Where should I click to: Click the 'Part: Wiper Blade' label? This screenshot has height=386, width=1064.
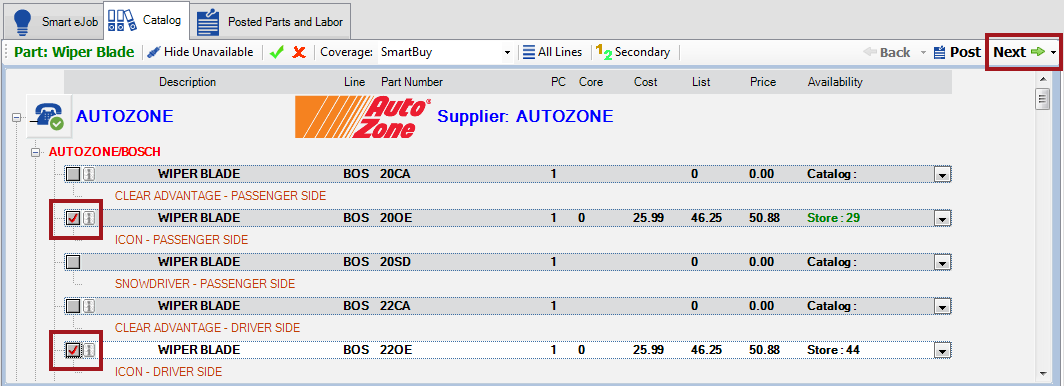[x=74, y=52]
